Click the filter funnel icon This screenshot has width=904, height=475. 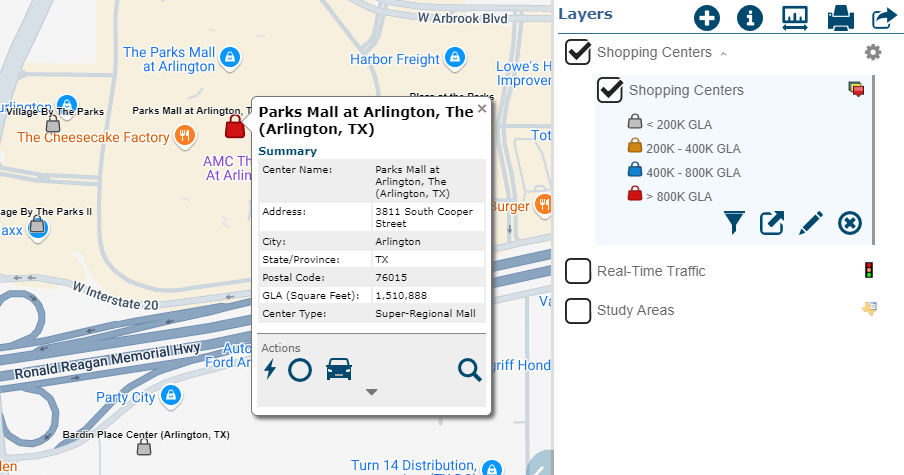click(x=735, y=223)
